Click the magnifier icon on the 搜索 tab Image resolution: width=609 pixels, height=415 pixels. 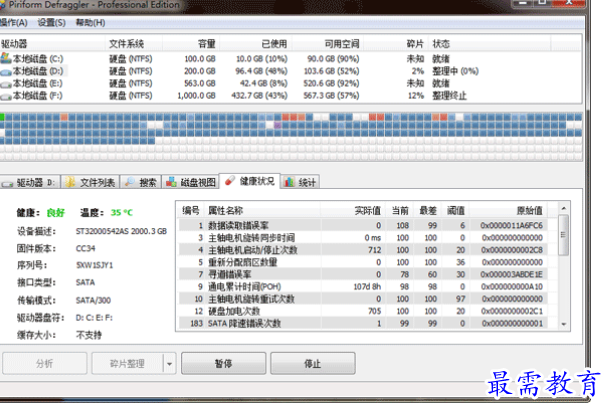click(130, 182)
